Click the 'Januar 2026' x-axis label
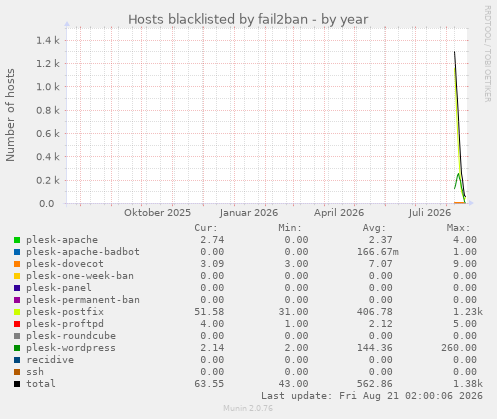The width and height of the screenshot is (497, 419). pos(249,213)
